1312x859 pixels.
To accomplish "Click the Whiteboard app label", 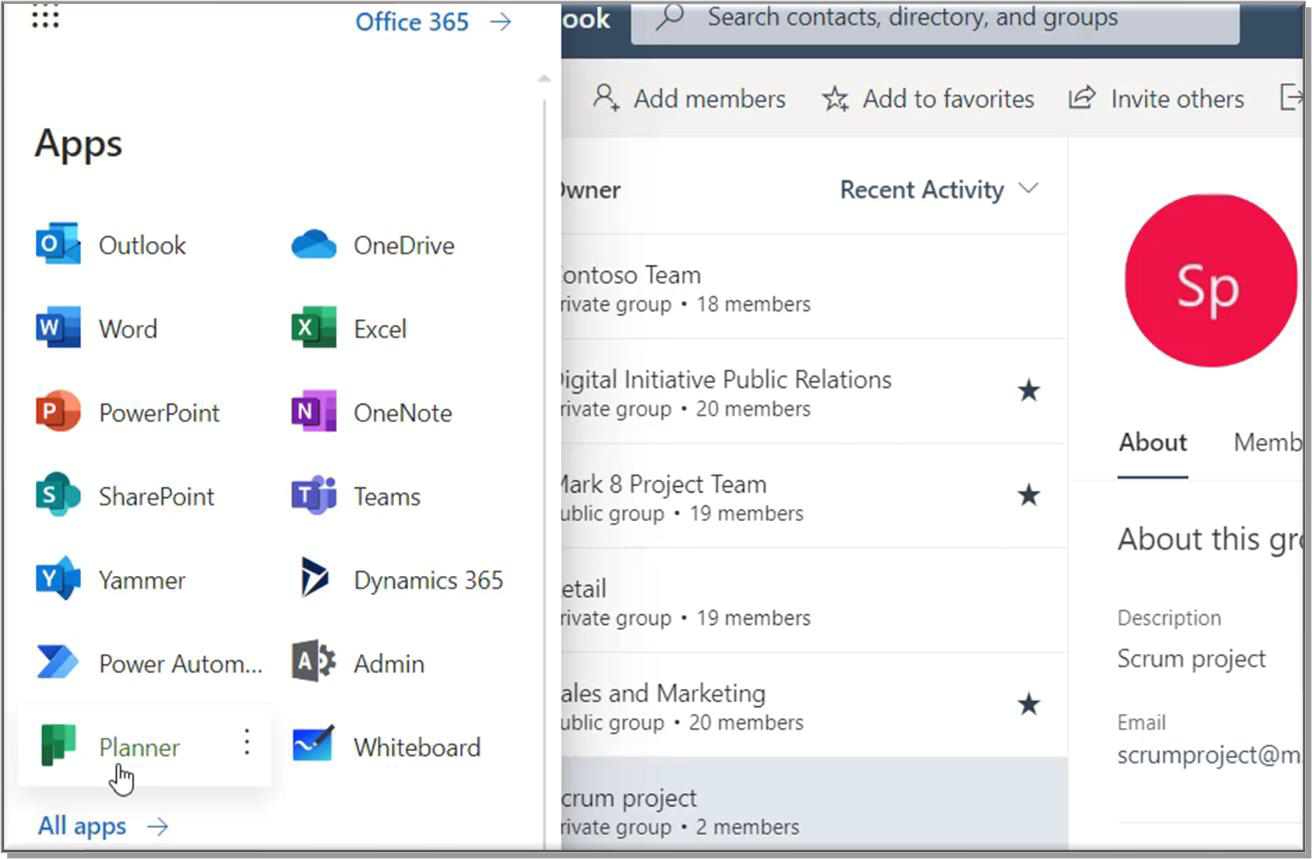I will pos(417,748).
